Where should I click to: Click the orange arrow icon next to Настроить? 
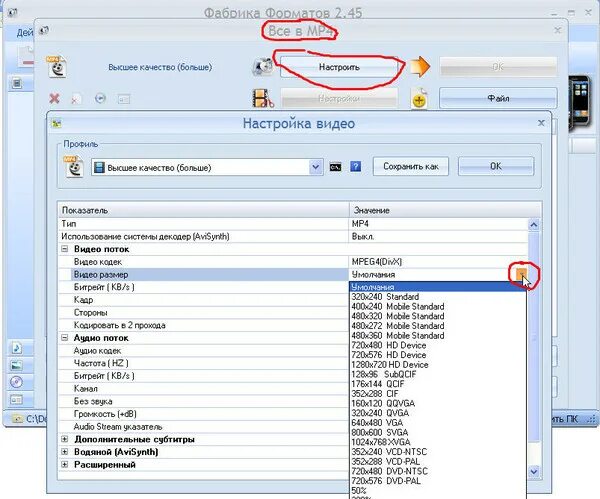pos(420,67)
